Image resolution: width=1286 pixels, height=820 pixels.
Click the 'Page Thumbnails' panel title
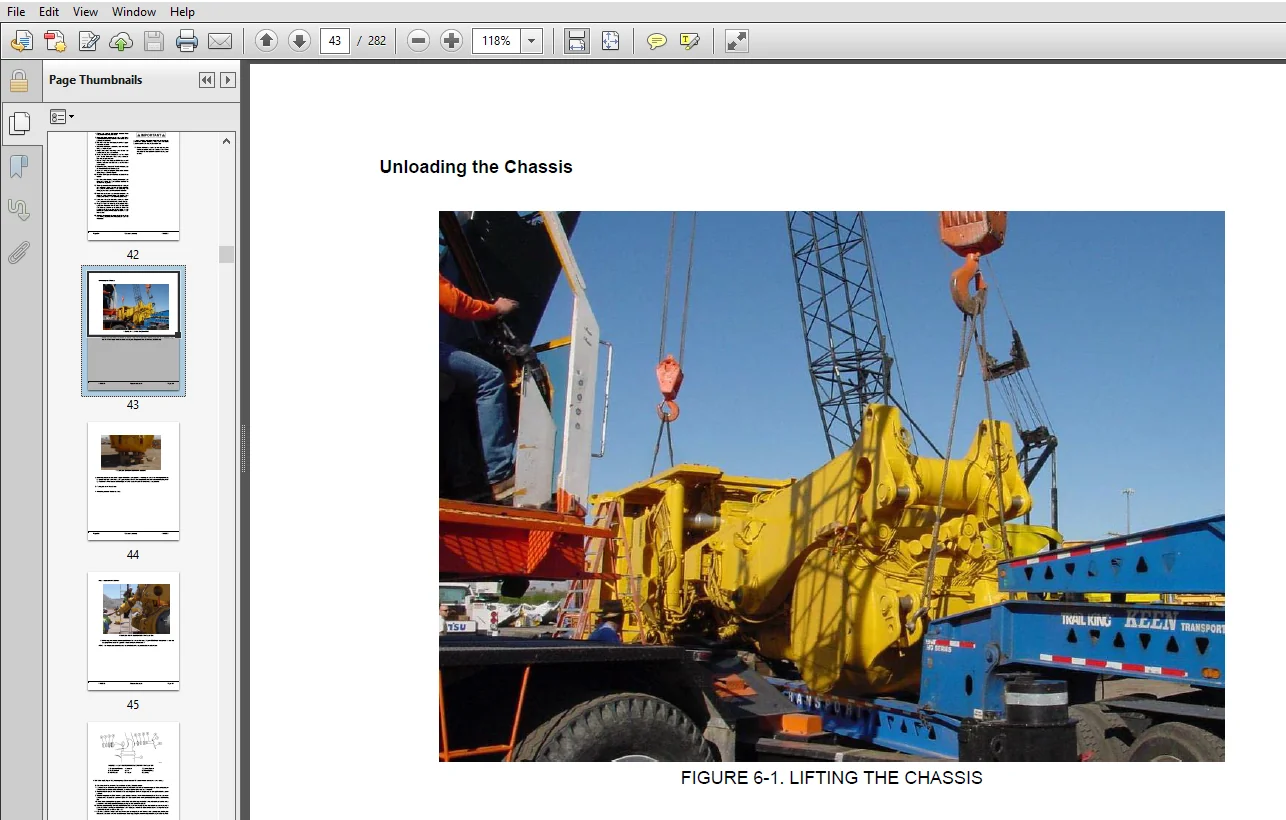(x=96, y=80)
